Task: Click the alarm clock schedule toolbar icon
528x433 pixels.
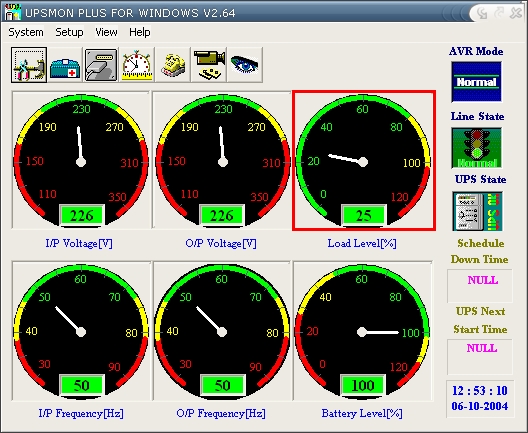Action: click(137, 65)
